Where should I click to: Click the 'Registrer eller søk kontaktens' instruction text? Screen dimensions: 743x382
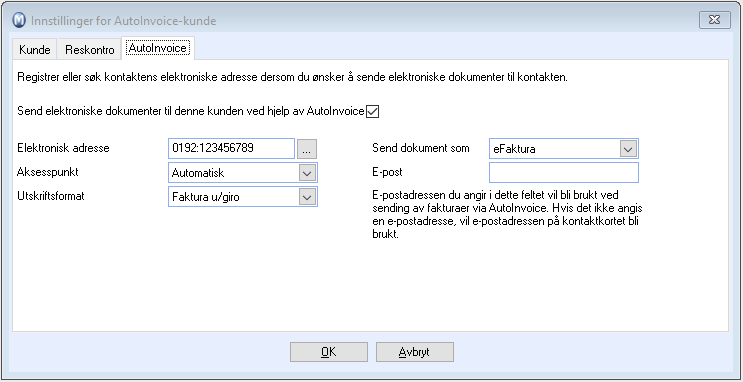(x=292, y=77)
